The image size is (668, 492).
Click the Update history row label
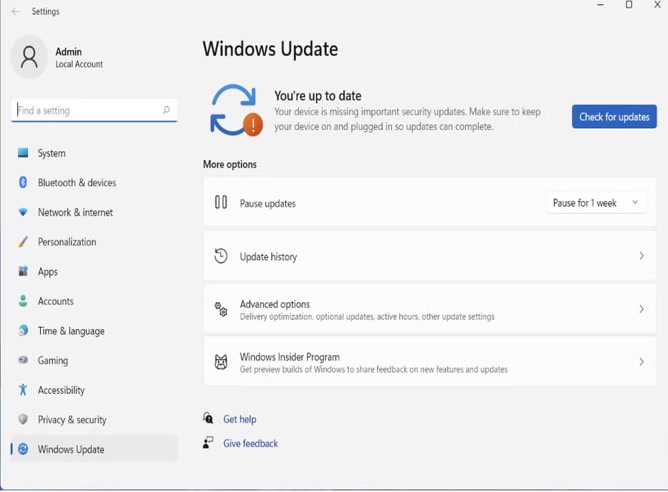pos(268,256)
